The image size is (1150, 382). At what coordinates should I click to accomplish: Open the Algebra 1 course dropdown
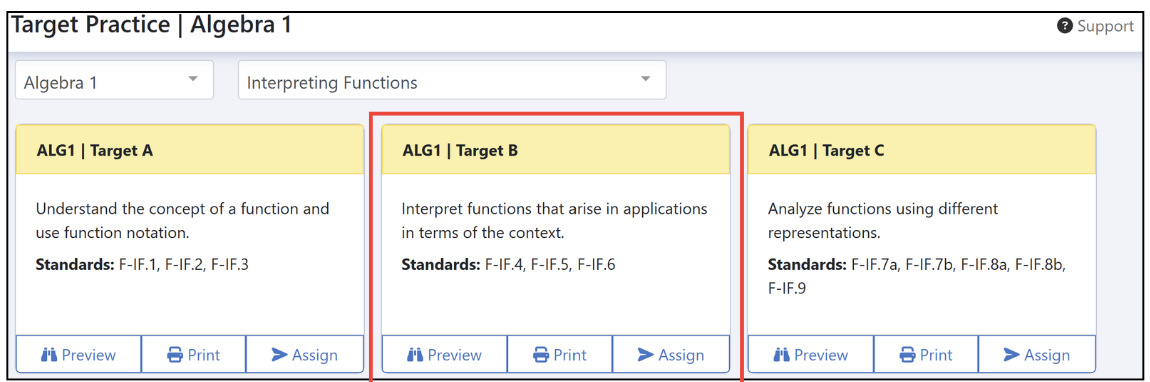pyautogui.click(x=114, y=80)
